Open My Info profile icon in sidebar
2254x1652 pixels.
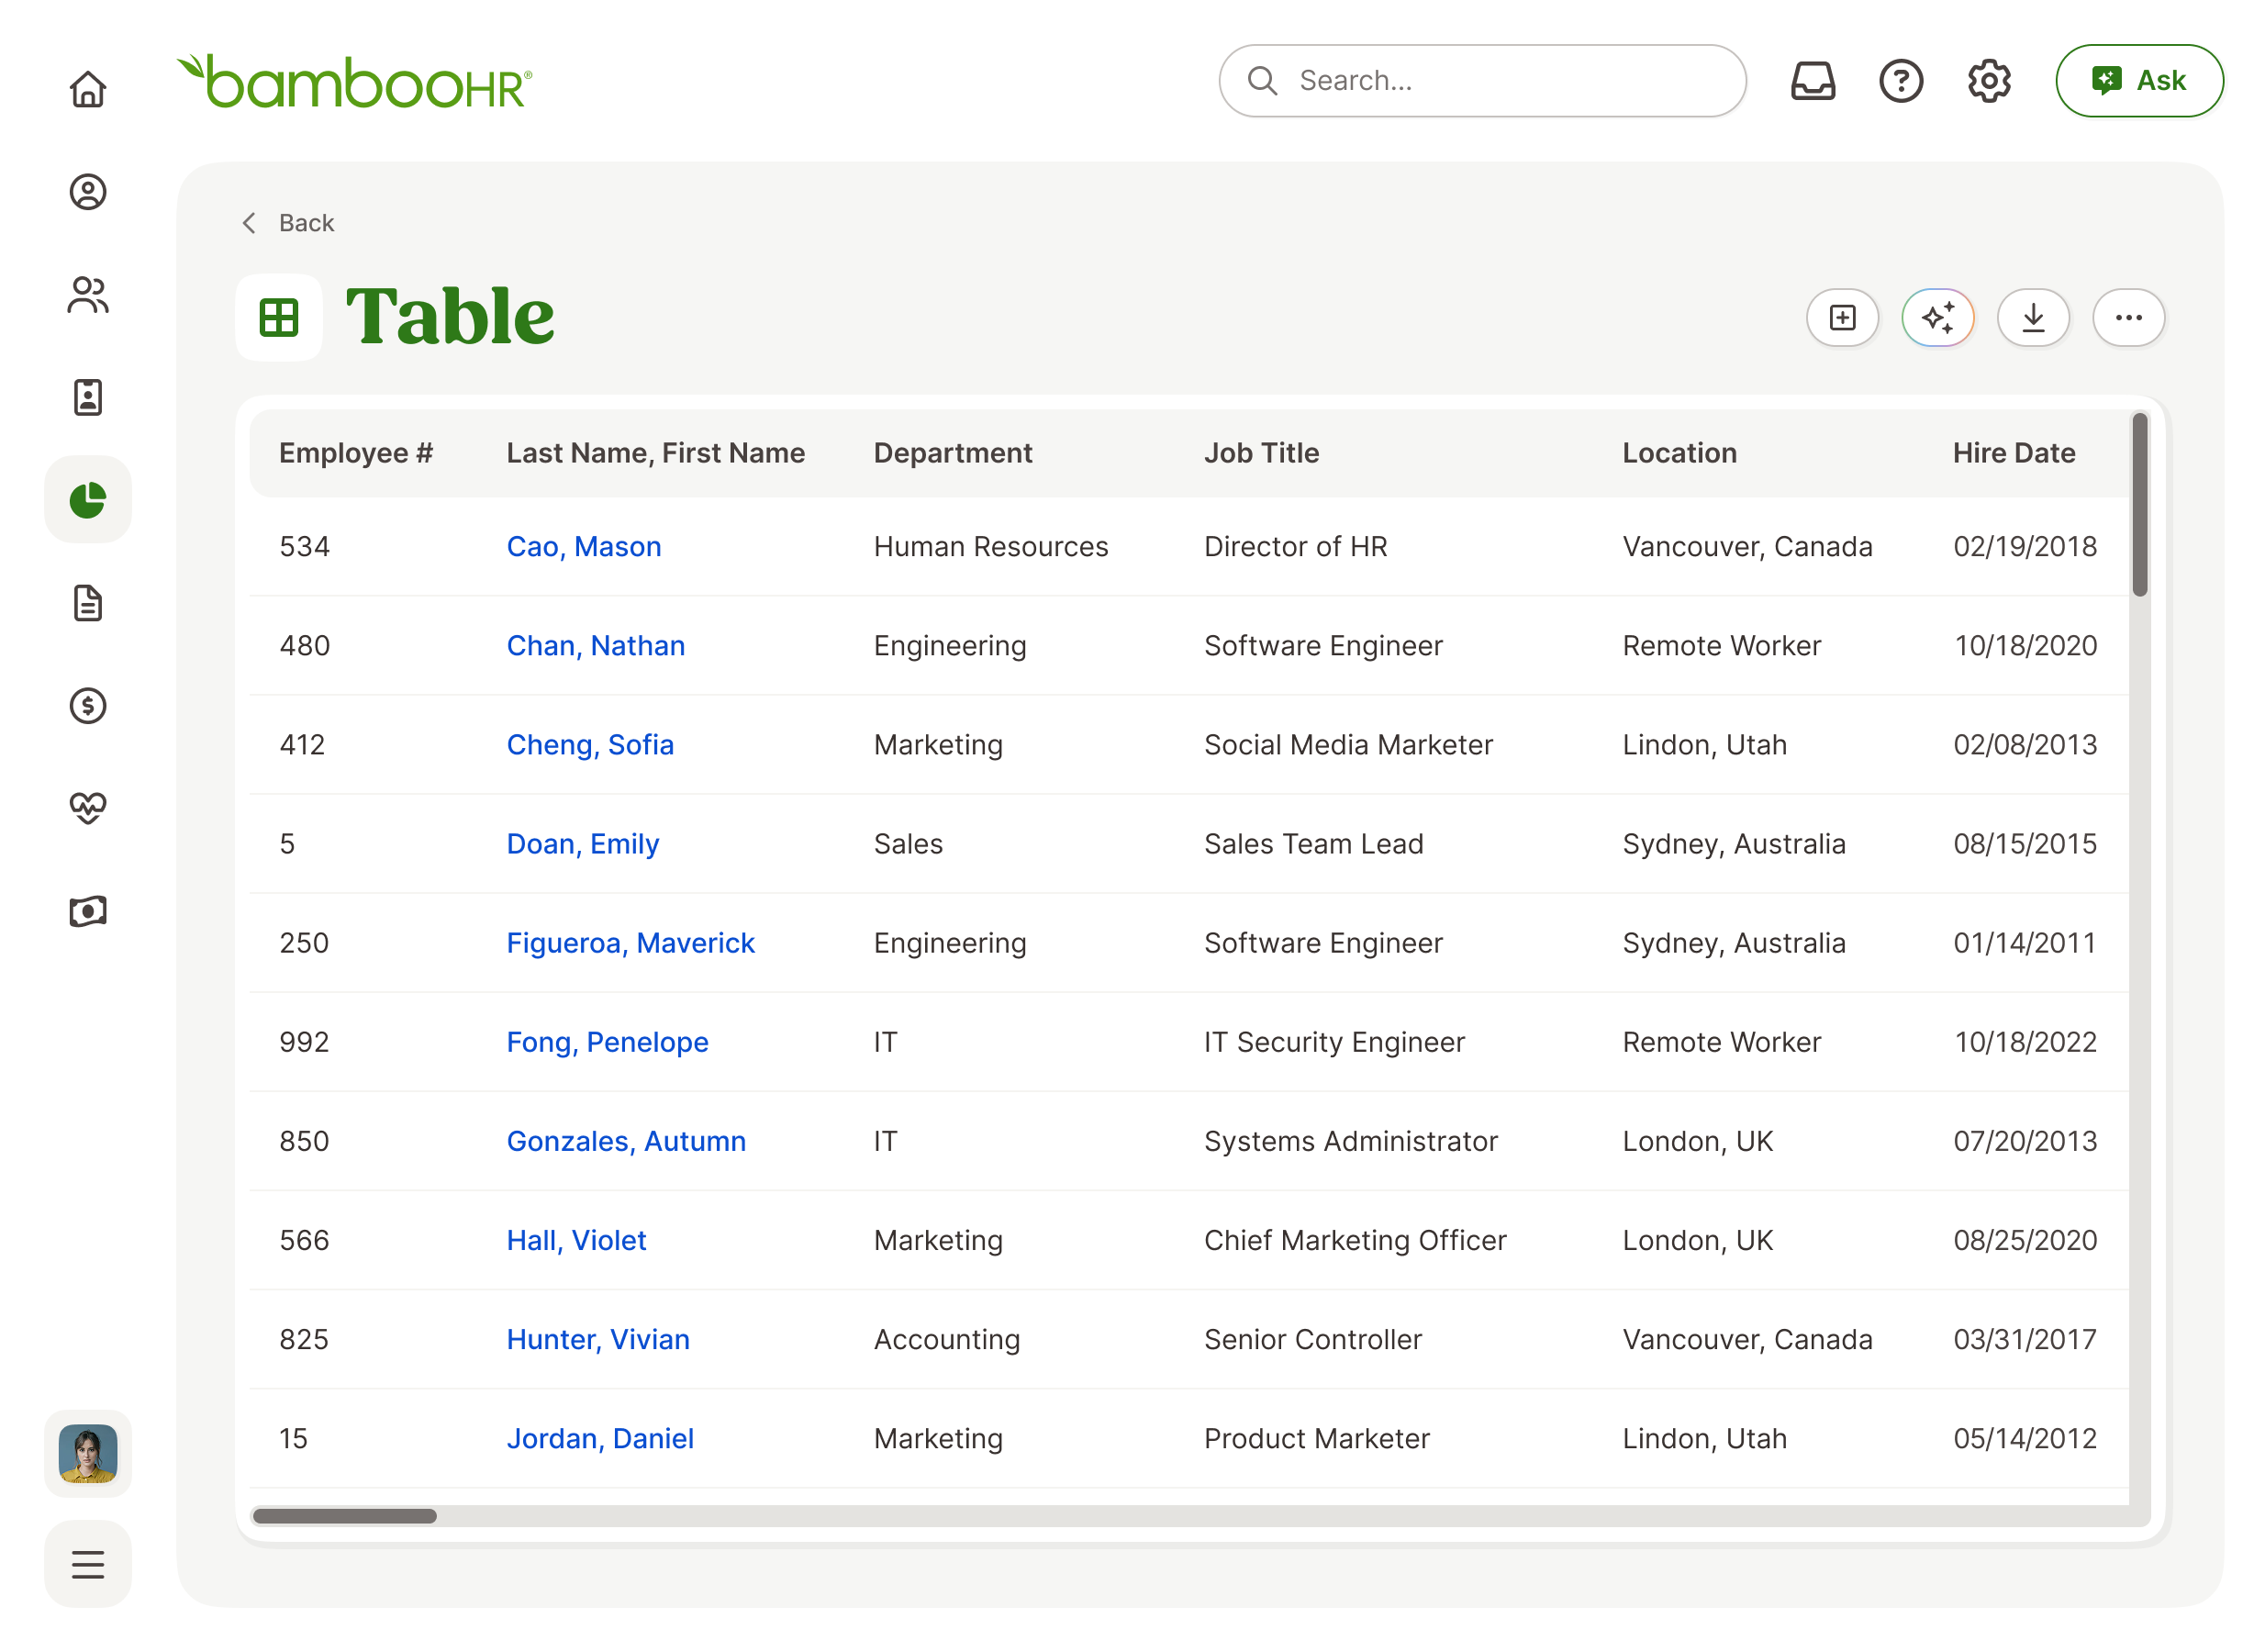click(88, 192)
